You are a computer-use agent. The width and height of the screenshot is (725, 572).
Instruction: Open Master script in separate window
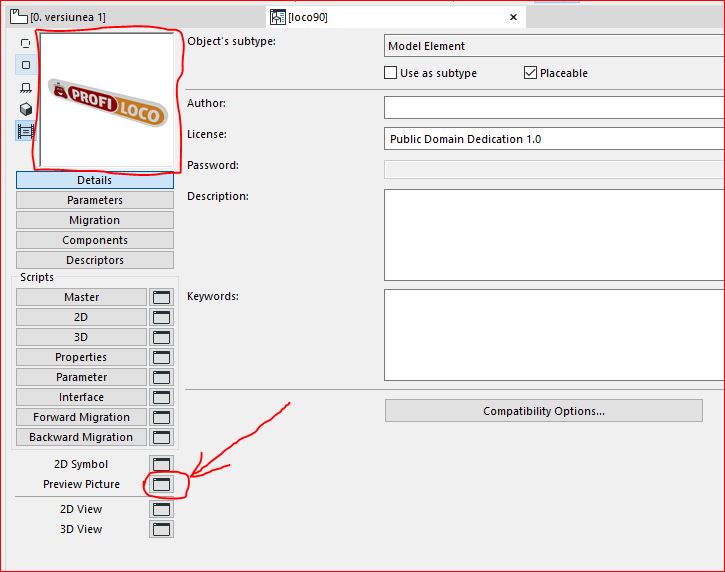click(x=161, y=297)
